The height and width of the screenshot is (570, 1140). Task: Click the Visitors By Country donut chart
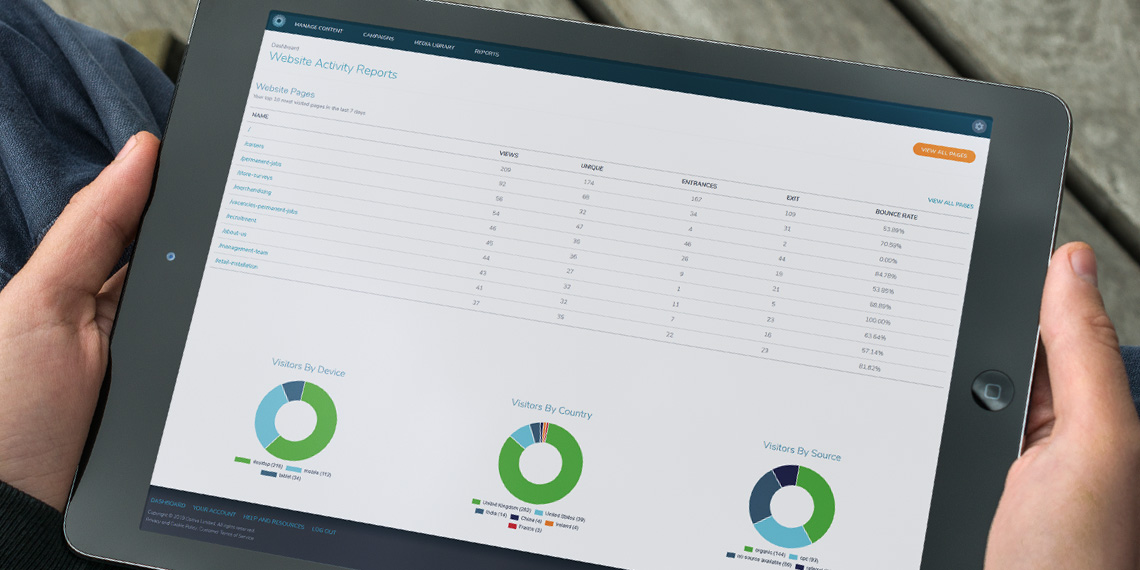pos(540,463)
